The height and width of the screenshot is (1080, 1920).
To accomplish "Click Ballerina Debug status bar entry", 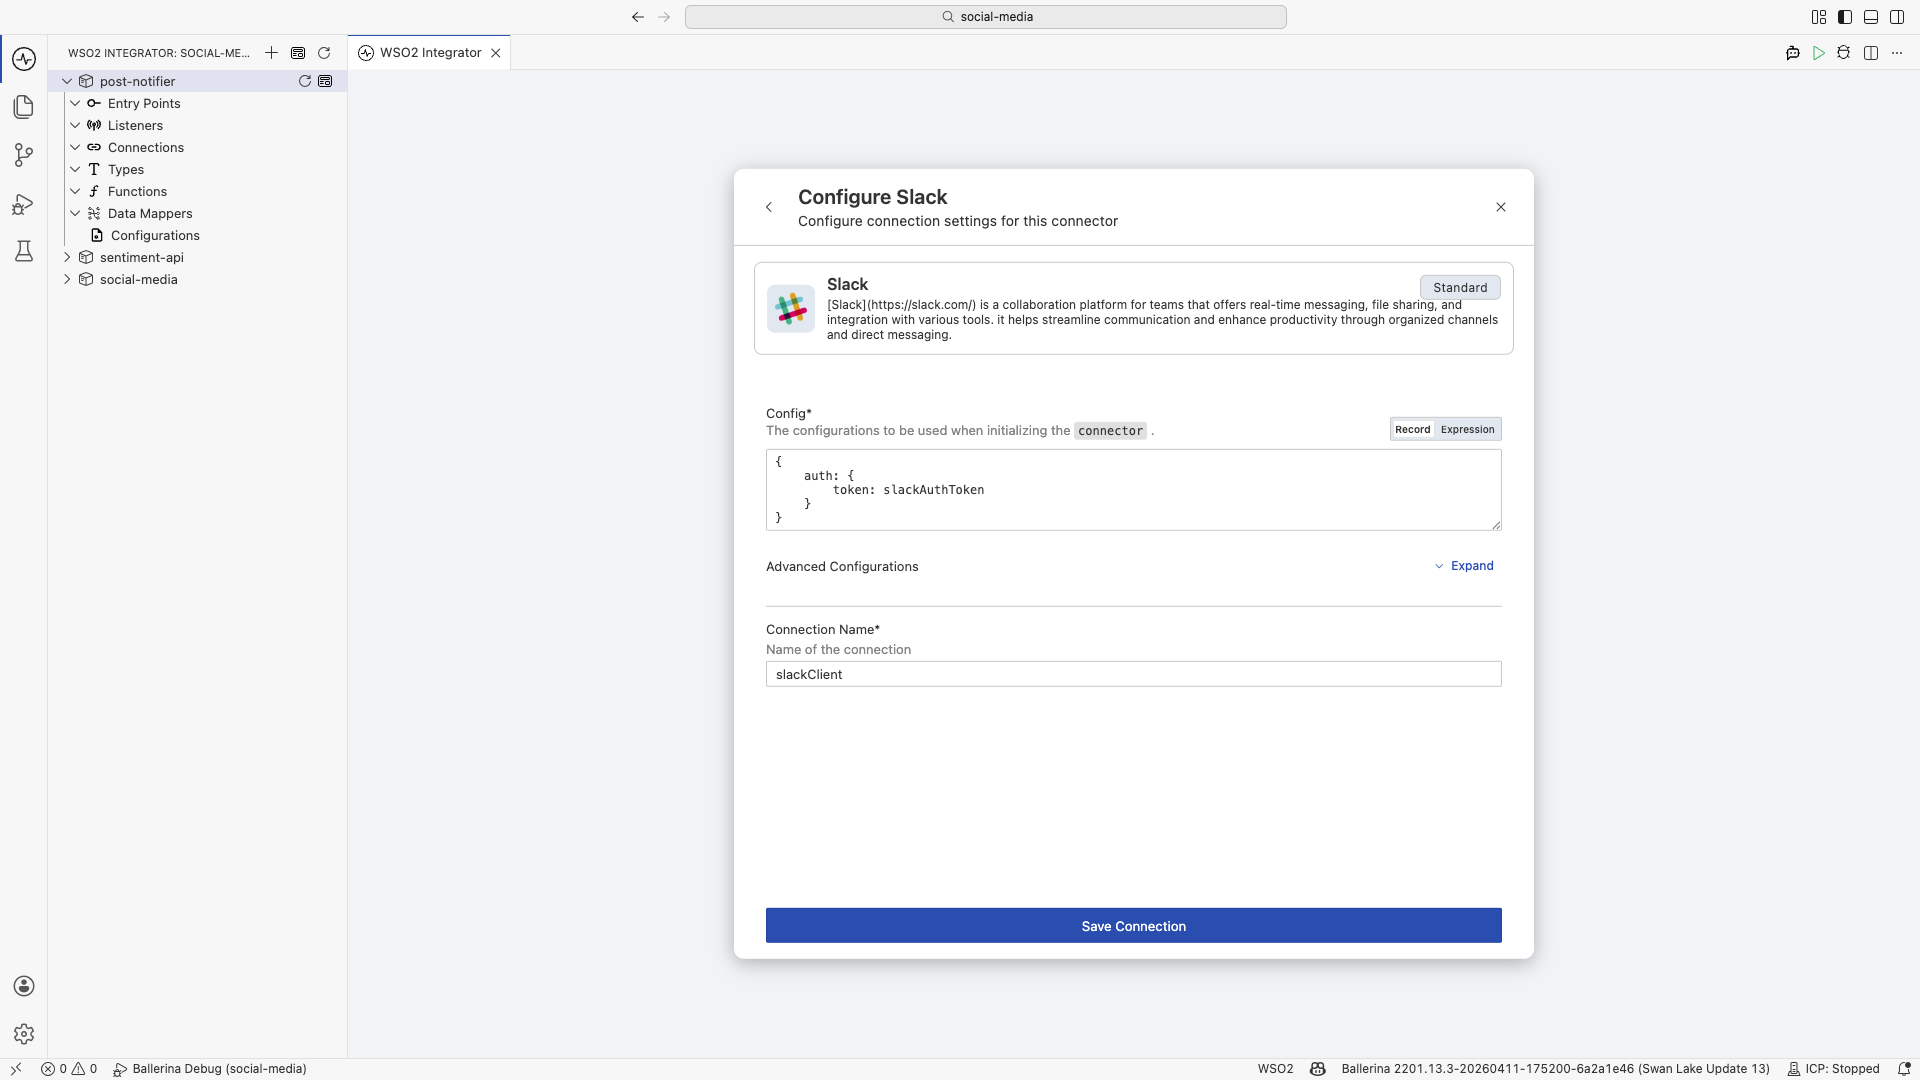I will pyautogui.click(x=210, y=1069).
